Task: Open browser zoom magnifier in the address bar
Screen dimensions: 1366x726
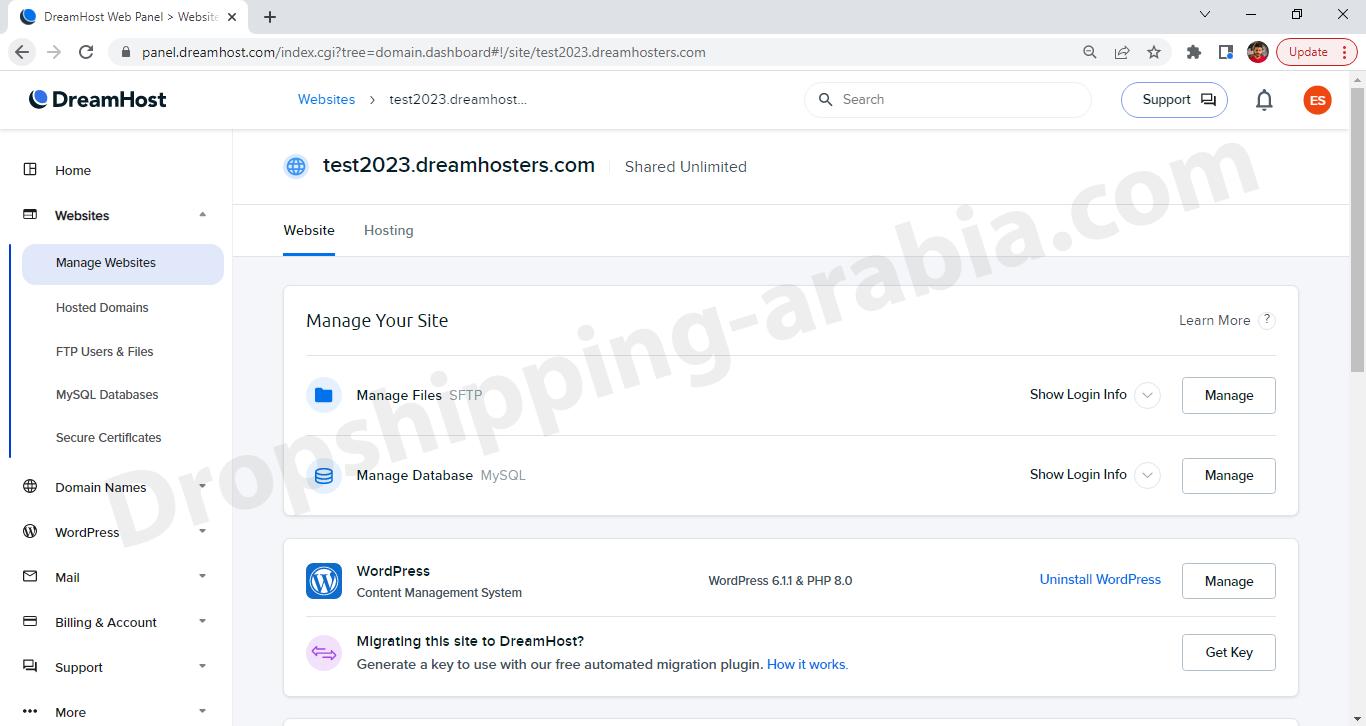Action: tap(1090, 52)
